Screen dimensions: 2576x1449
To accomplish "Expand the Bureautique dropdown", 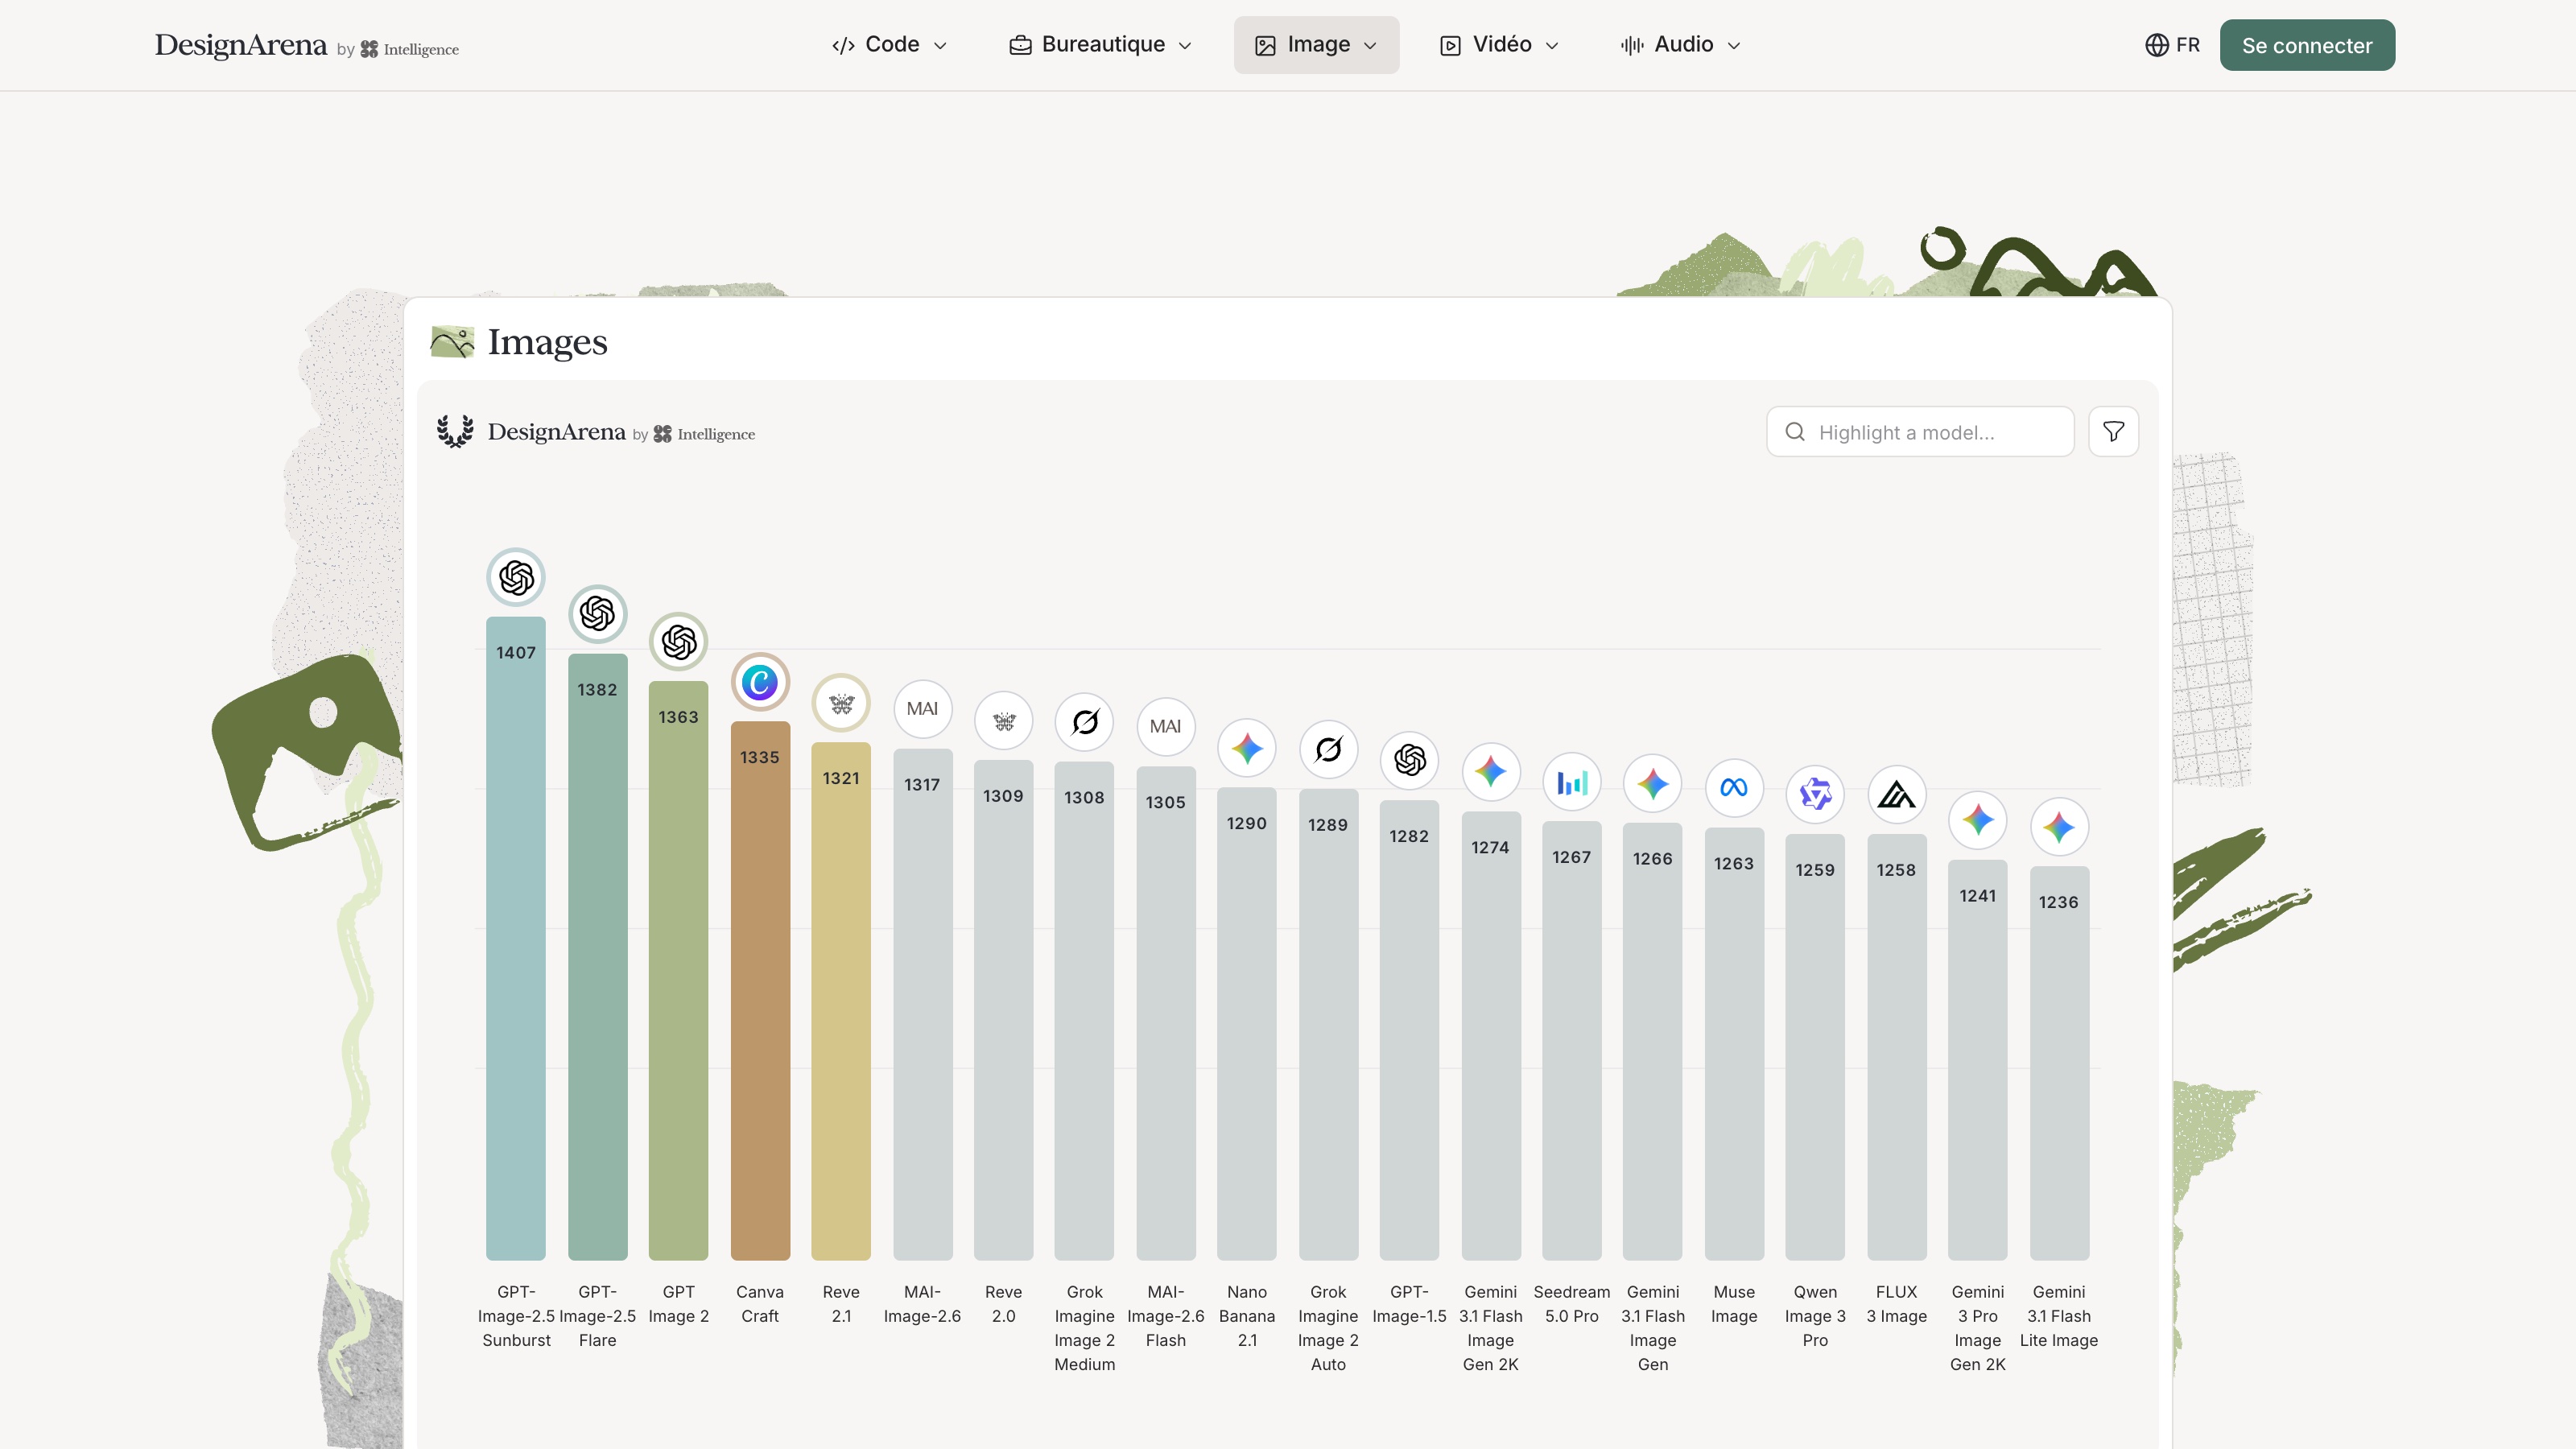I will pos(1101,45).
